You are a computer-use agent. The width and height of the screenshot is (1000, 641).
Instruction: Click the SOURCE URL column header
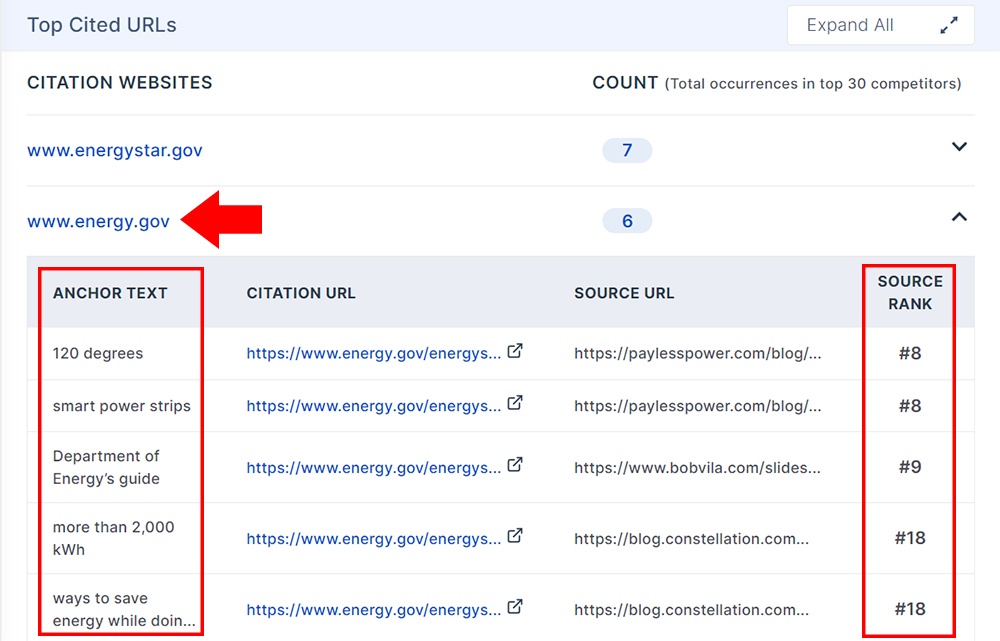624,293
